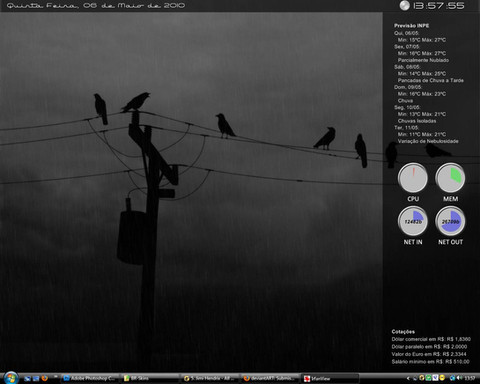Open the Sins Hendrix taskbar button

pos(210,378)
